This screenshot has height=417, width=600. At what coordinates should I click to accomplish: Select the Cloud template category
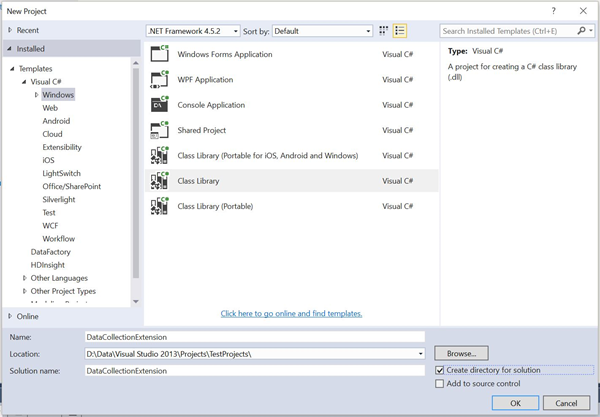(52, 134)
